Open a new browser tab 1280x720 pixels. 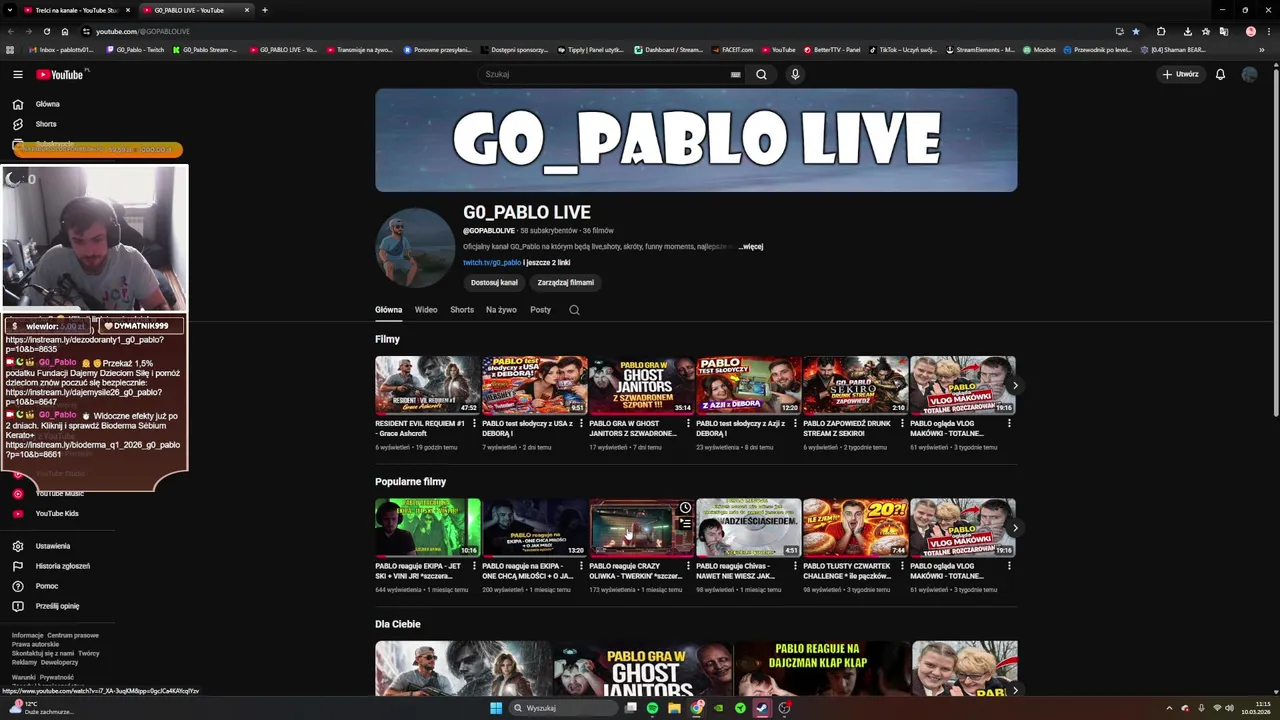(265, 10)
